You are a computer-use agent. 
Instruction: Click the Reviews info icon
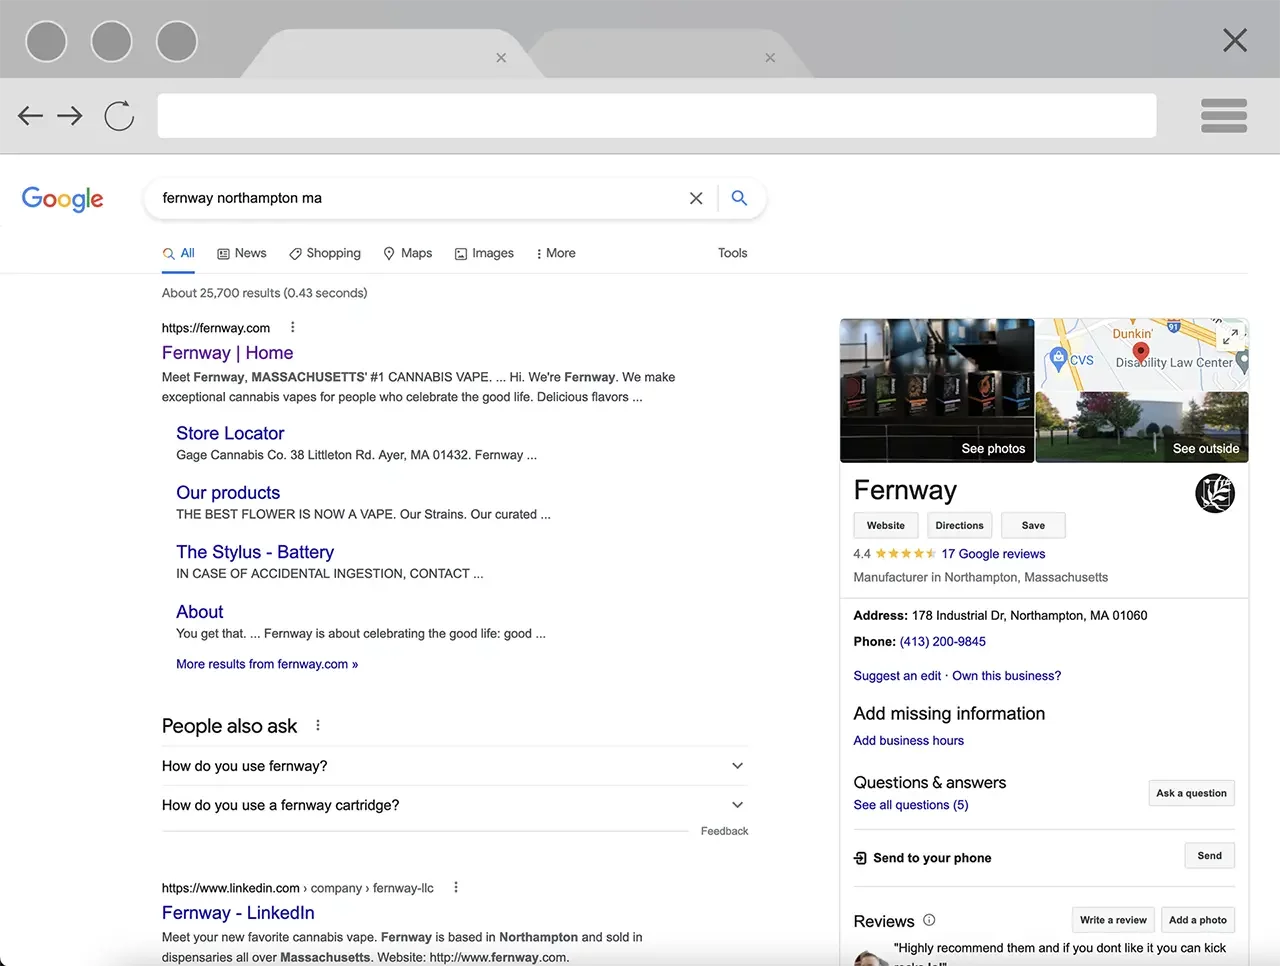pyautogui.click(x=929, y=920)
